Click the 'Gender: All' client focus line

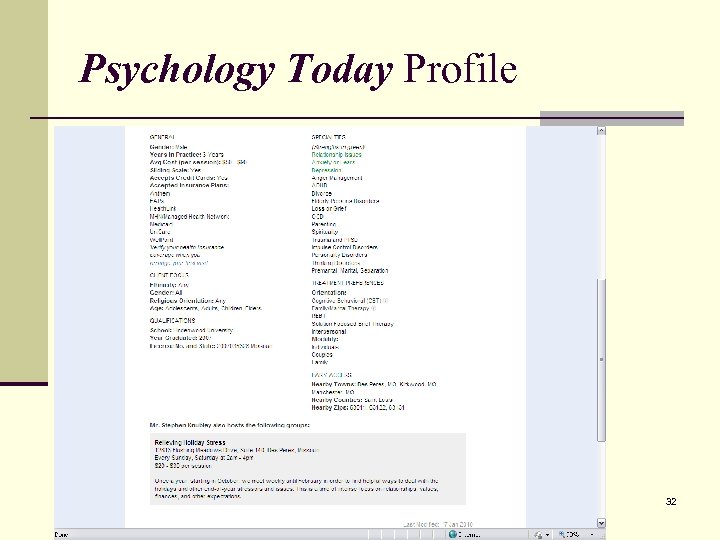click(166, 292)
